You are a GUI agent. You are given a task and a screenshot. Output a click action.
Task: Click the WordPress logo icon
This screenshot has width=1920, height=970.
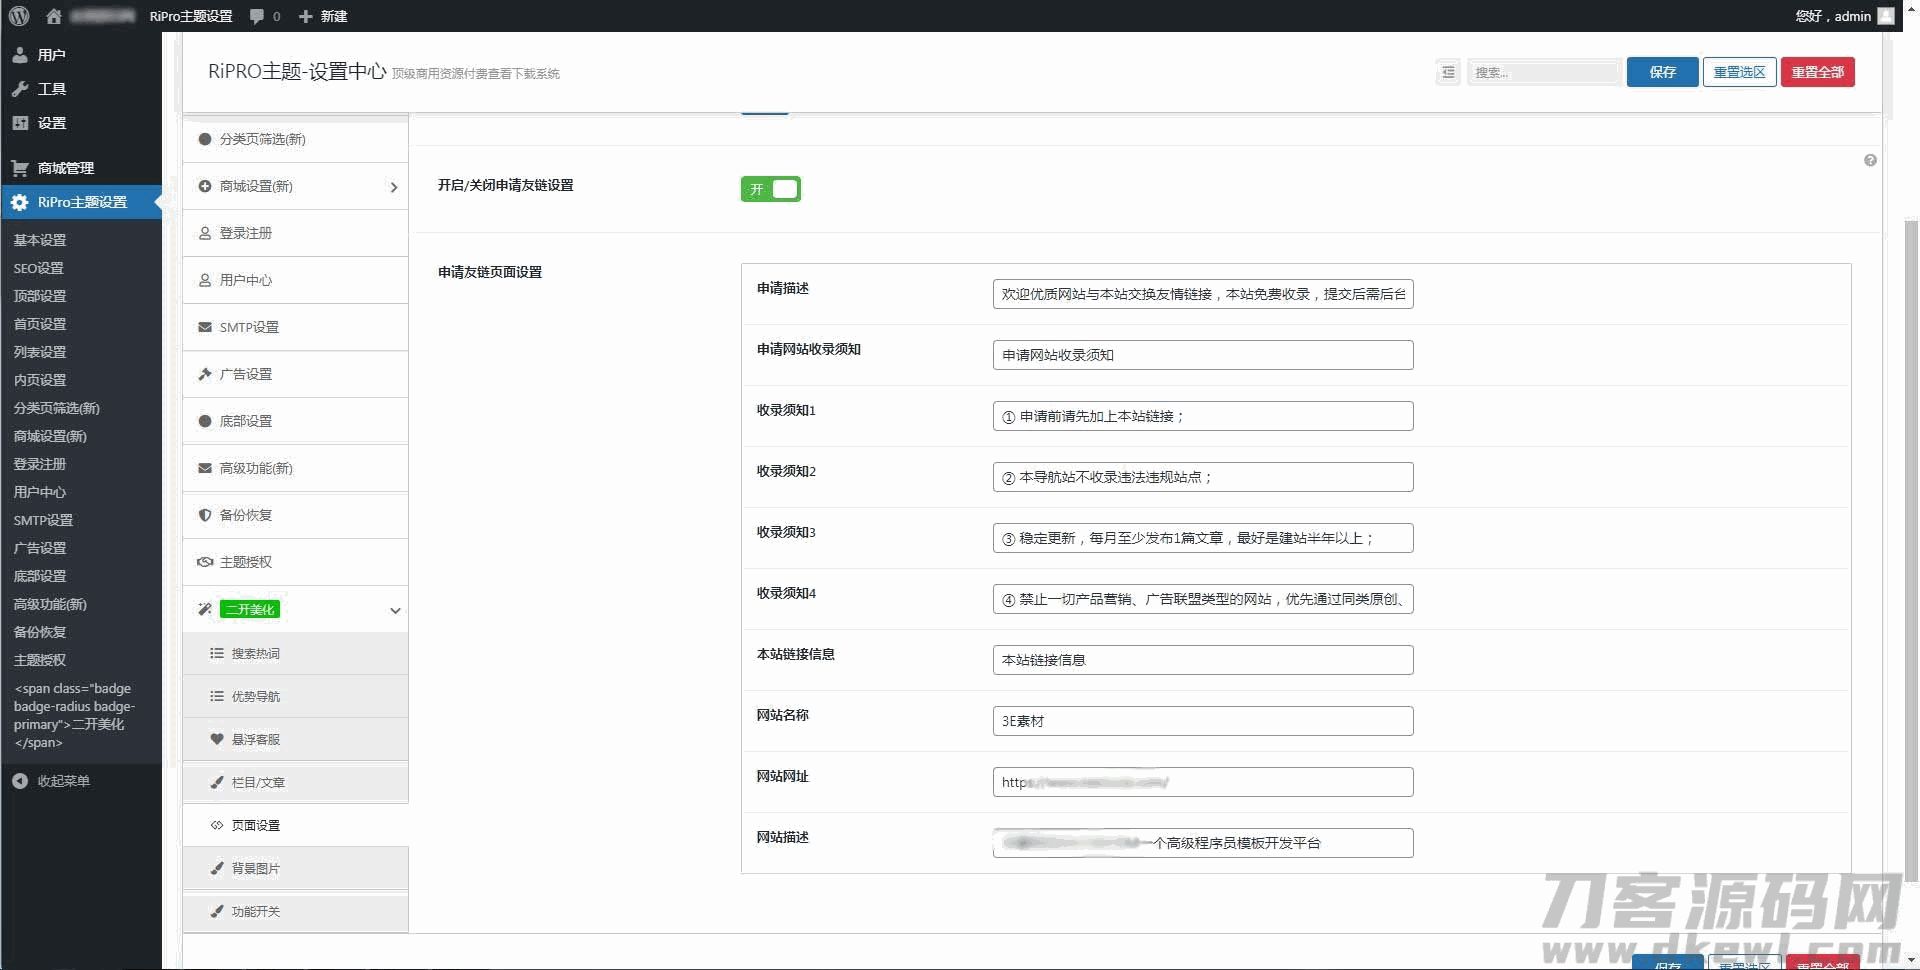[x=19, y=16]
